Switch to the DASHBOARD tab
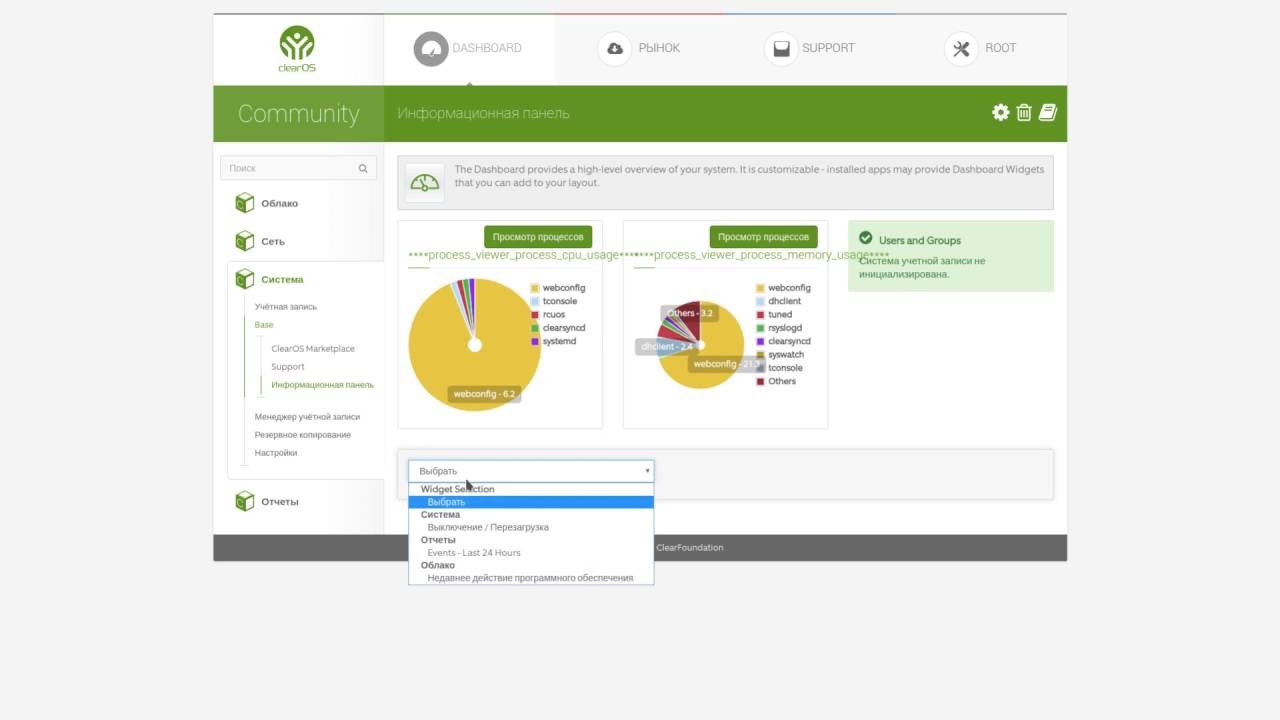Viewport: 1280px width, 720px height. pyautogui.click(x=469, y=49)
